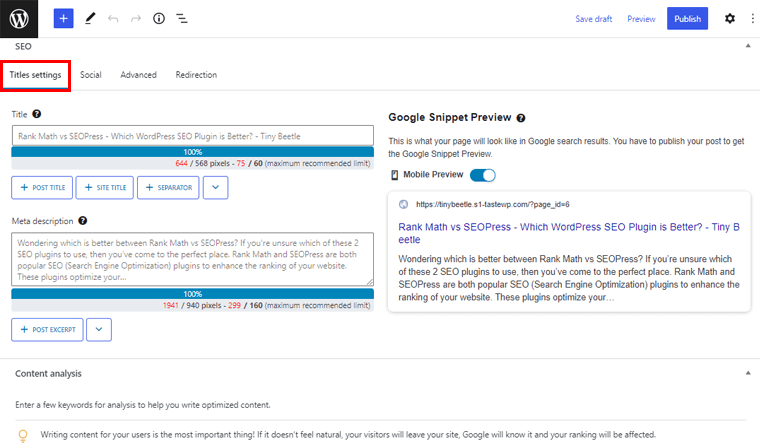Click the meta description length progress bar
Image resolution: width=760 pixels, height=445 pixels.
point(192,294)
